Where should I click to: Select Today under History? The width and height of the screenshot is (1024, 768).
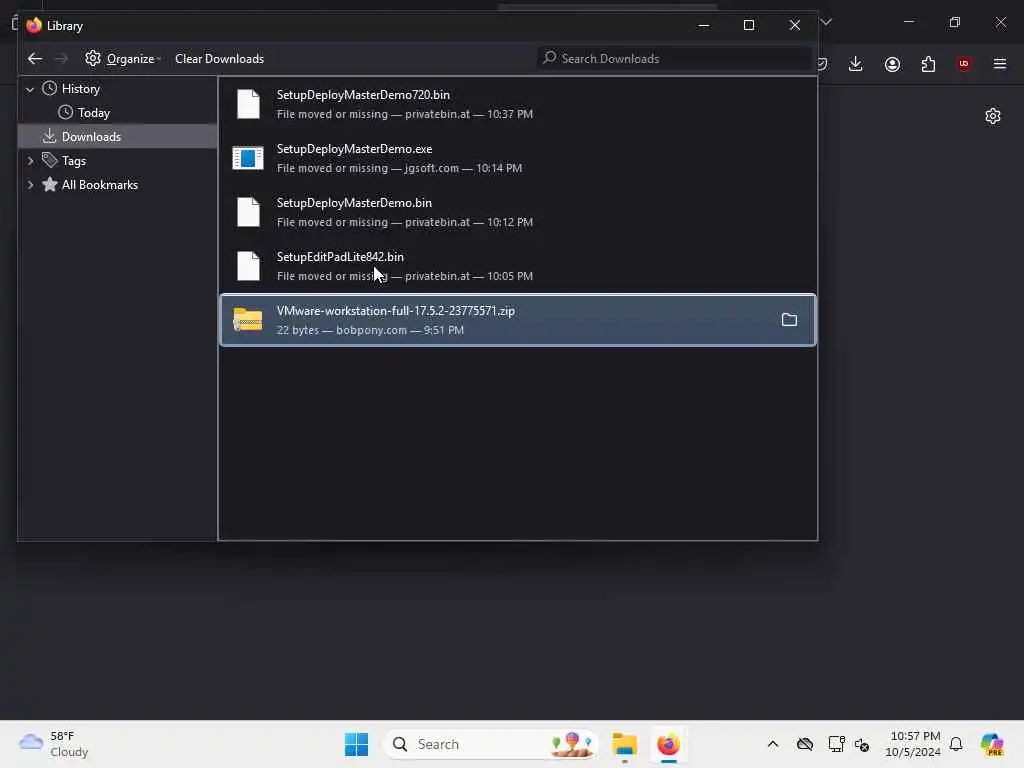pos(93,113)
